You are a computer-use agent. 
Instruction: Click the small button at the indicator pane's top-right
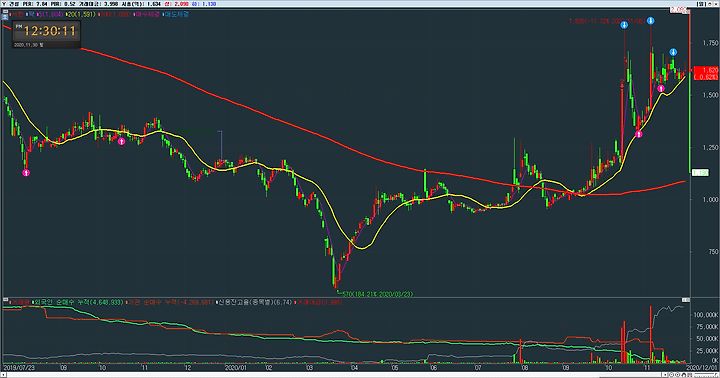coord(686,300)
